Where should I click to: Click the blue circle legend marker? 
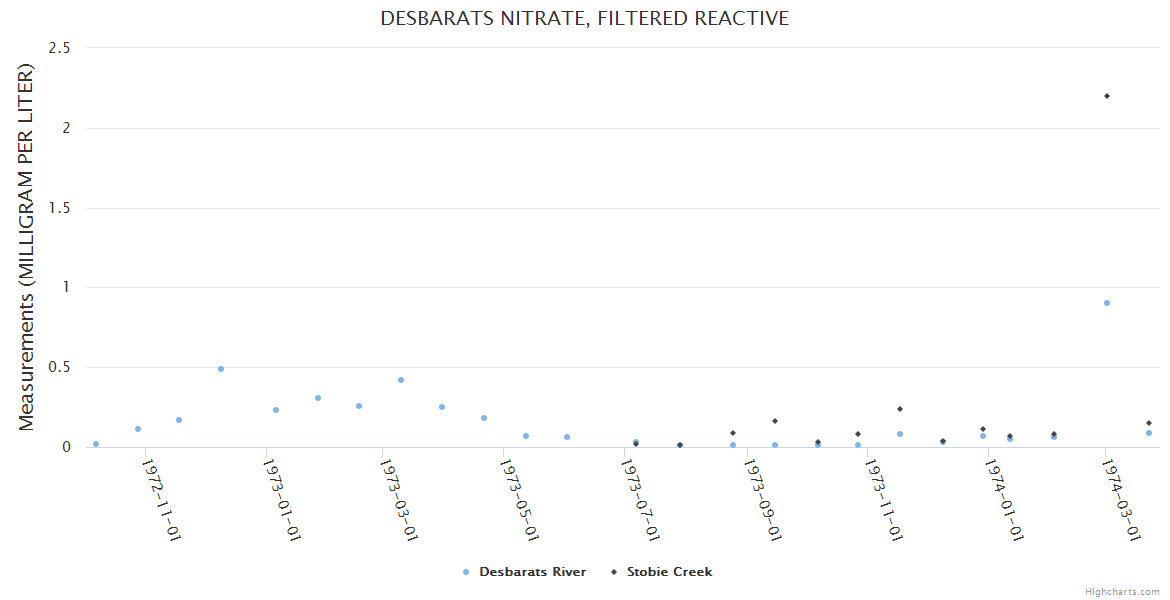[466, 572]
